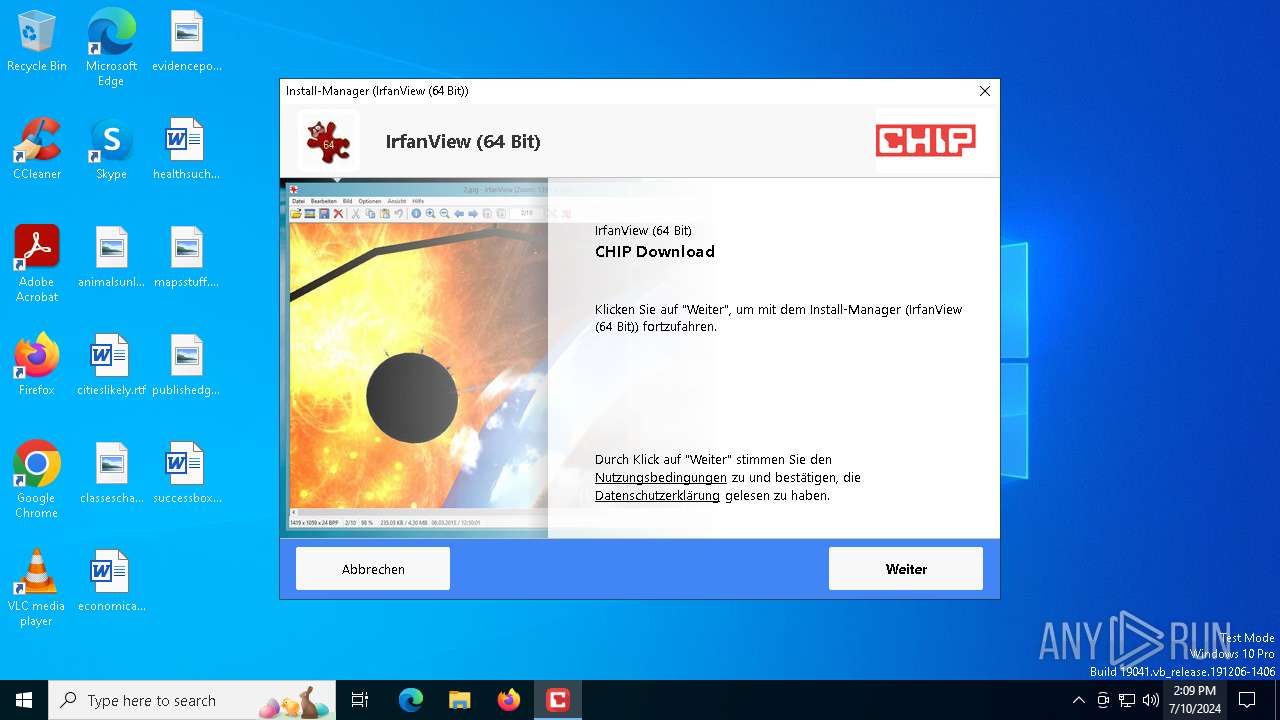Select VLC media player shortcut
Screen dimensions: 1280x720
coord(37,587)
